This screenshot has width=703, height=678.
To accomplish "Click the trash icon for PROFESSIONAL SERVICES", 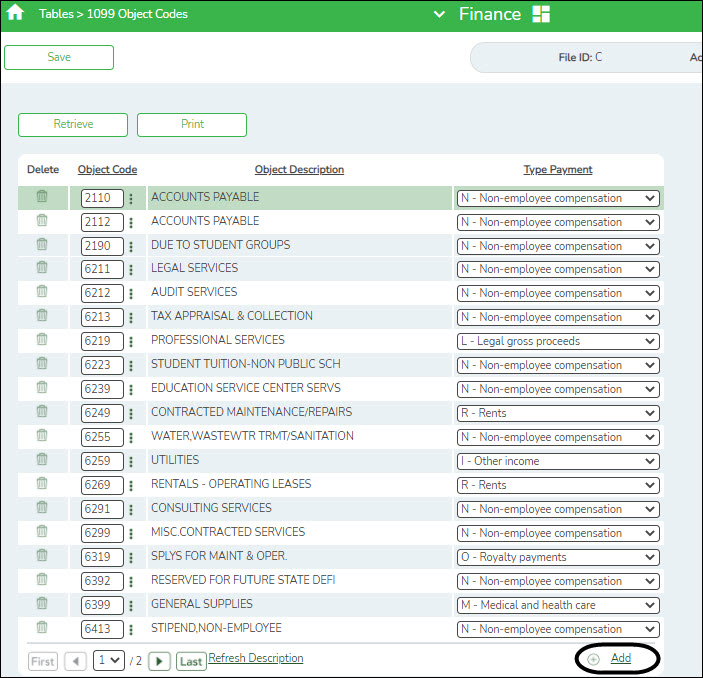I will [42, 339].
